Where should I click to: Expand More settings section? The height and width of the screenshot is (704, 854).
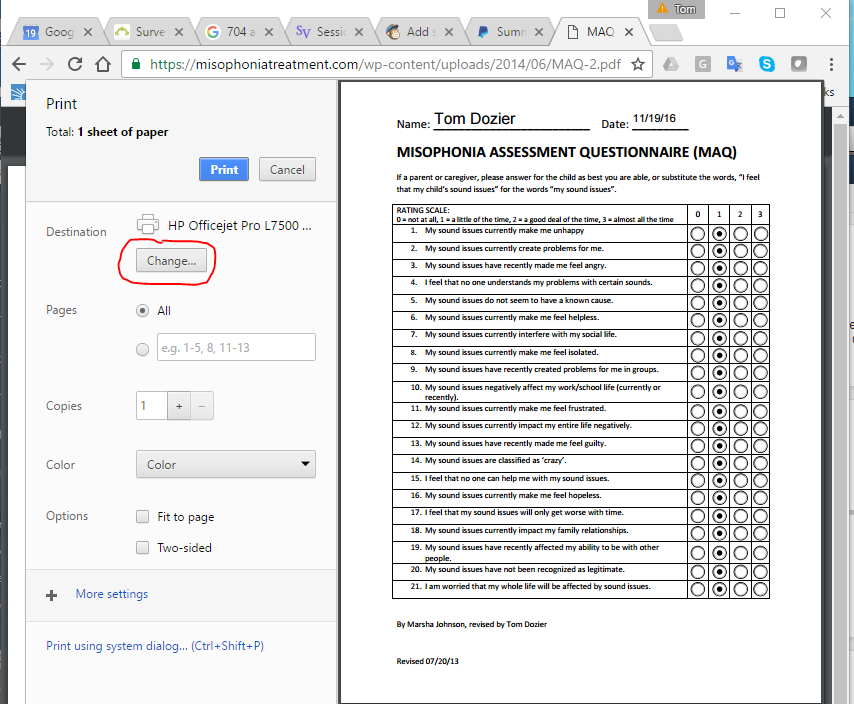click(111, 594)
